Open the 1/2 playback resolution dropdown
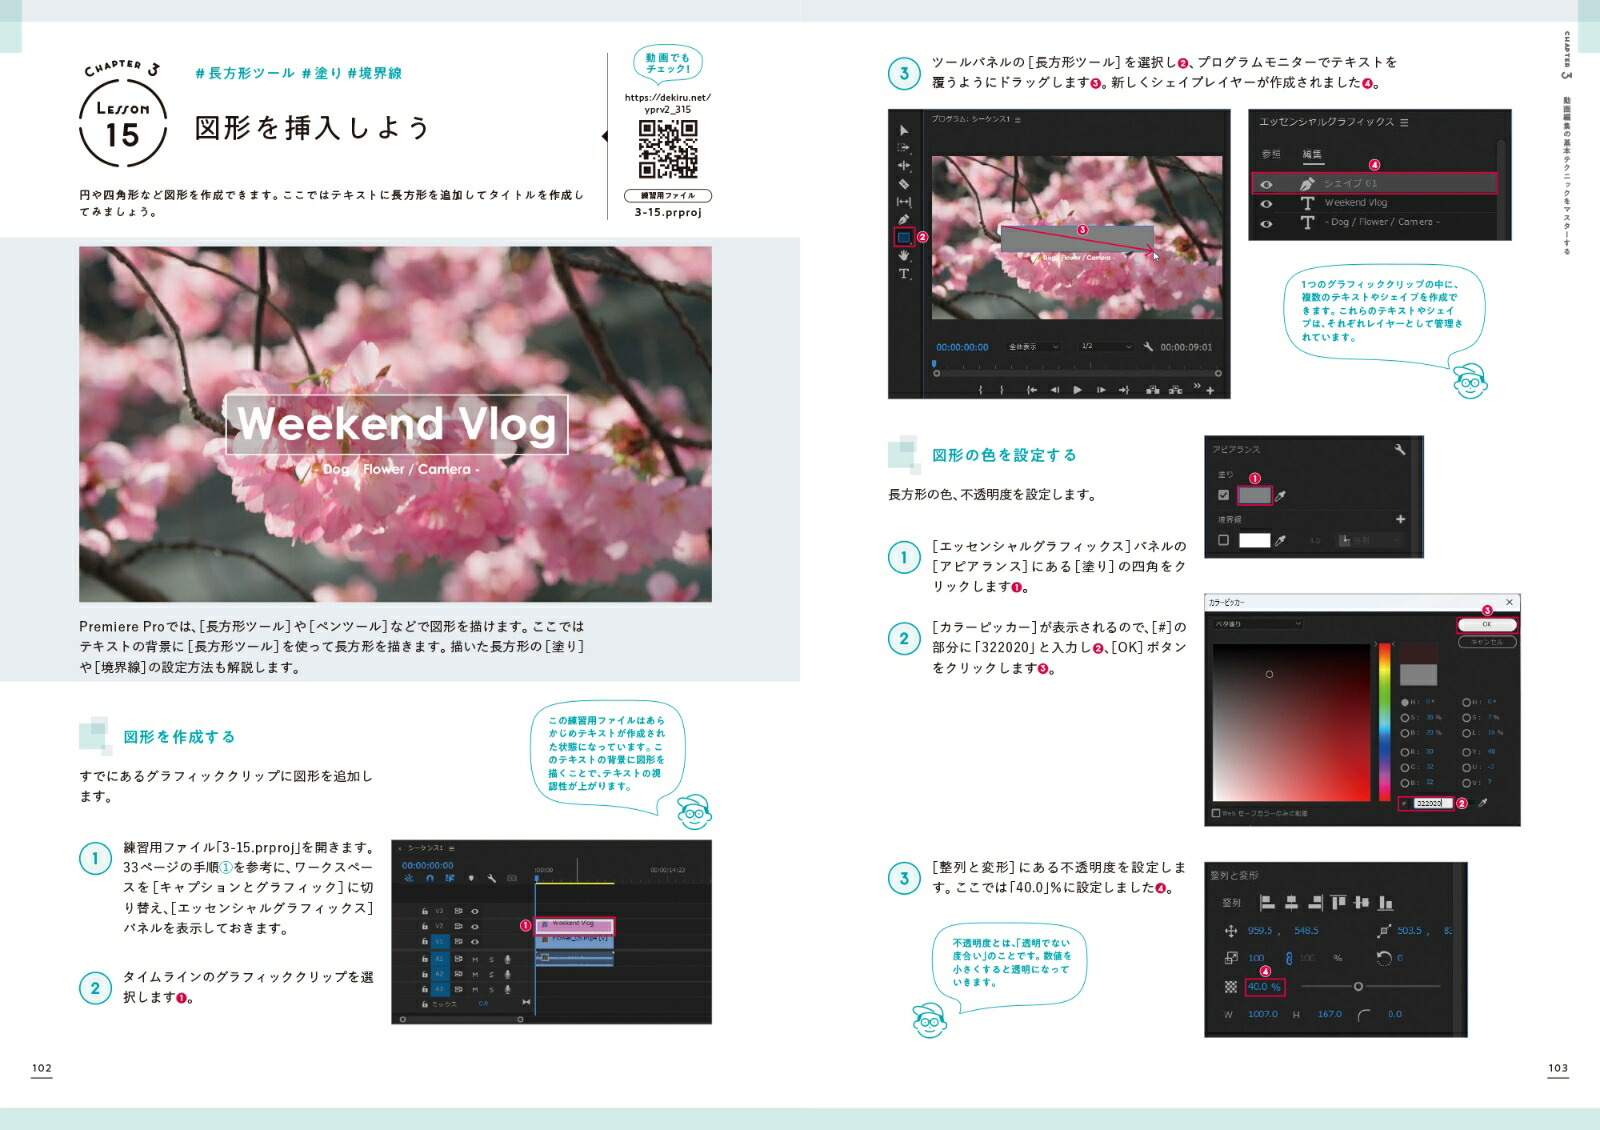Screen dimensions: 1600x1130 click(x=1105, y=347)
